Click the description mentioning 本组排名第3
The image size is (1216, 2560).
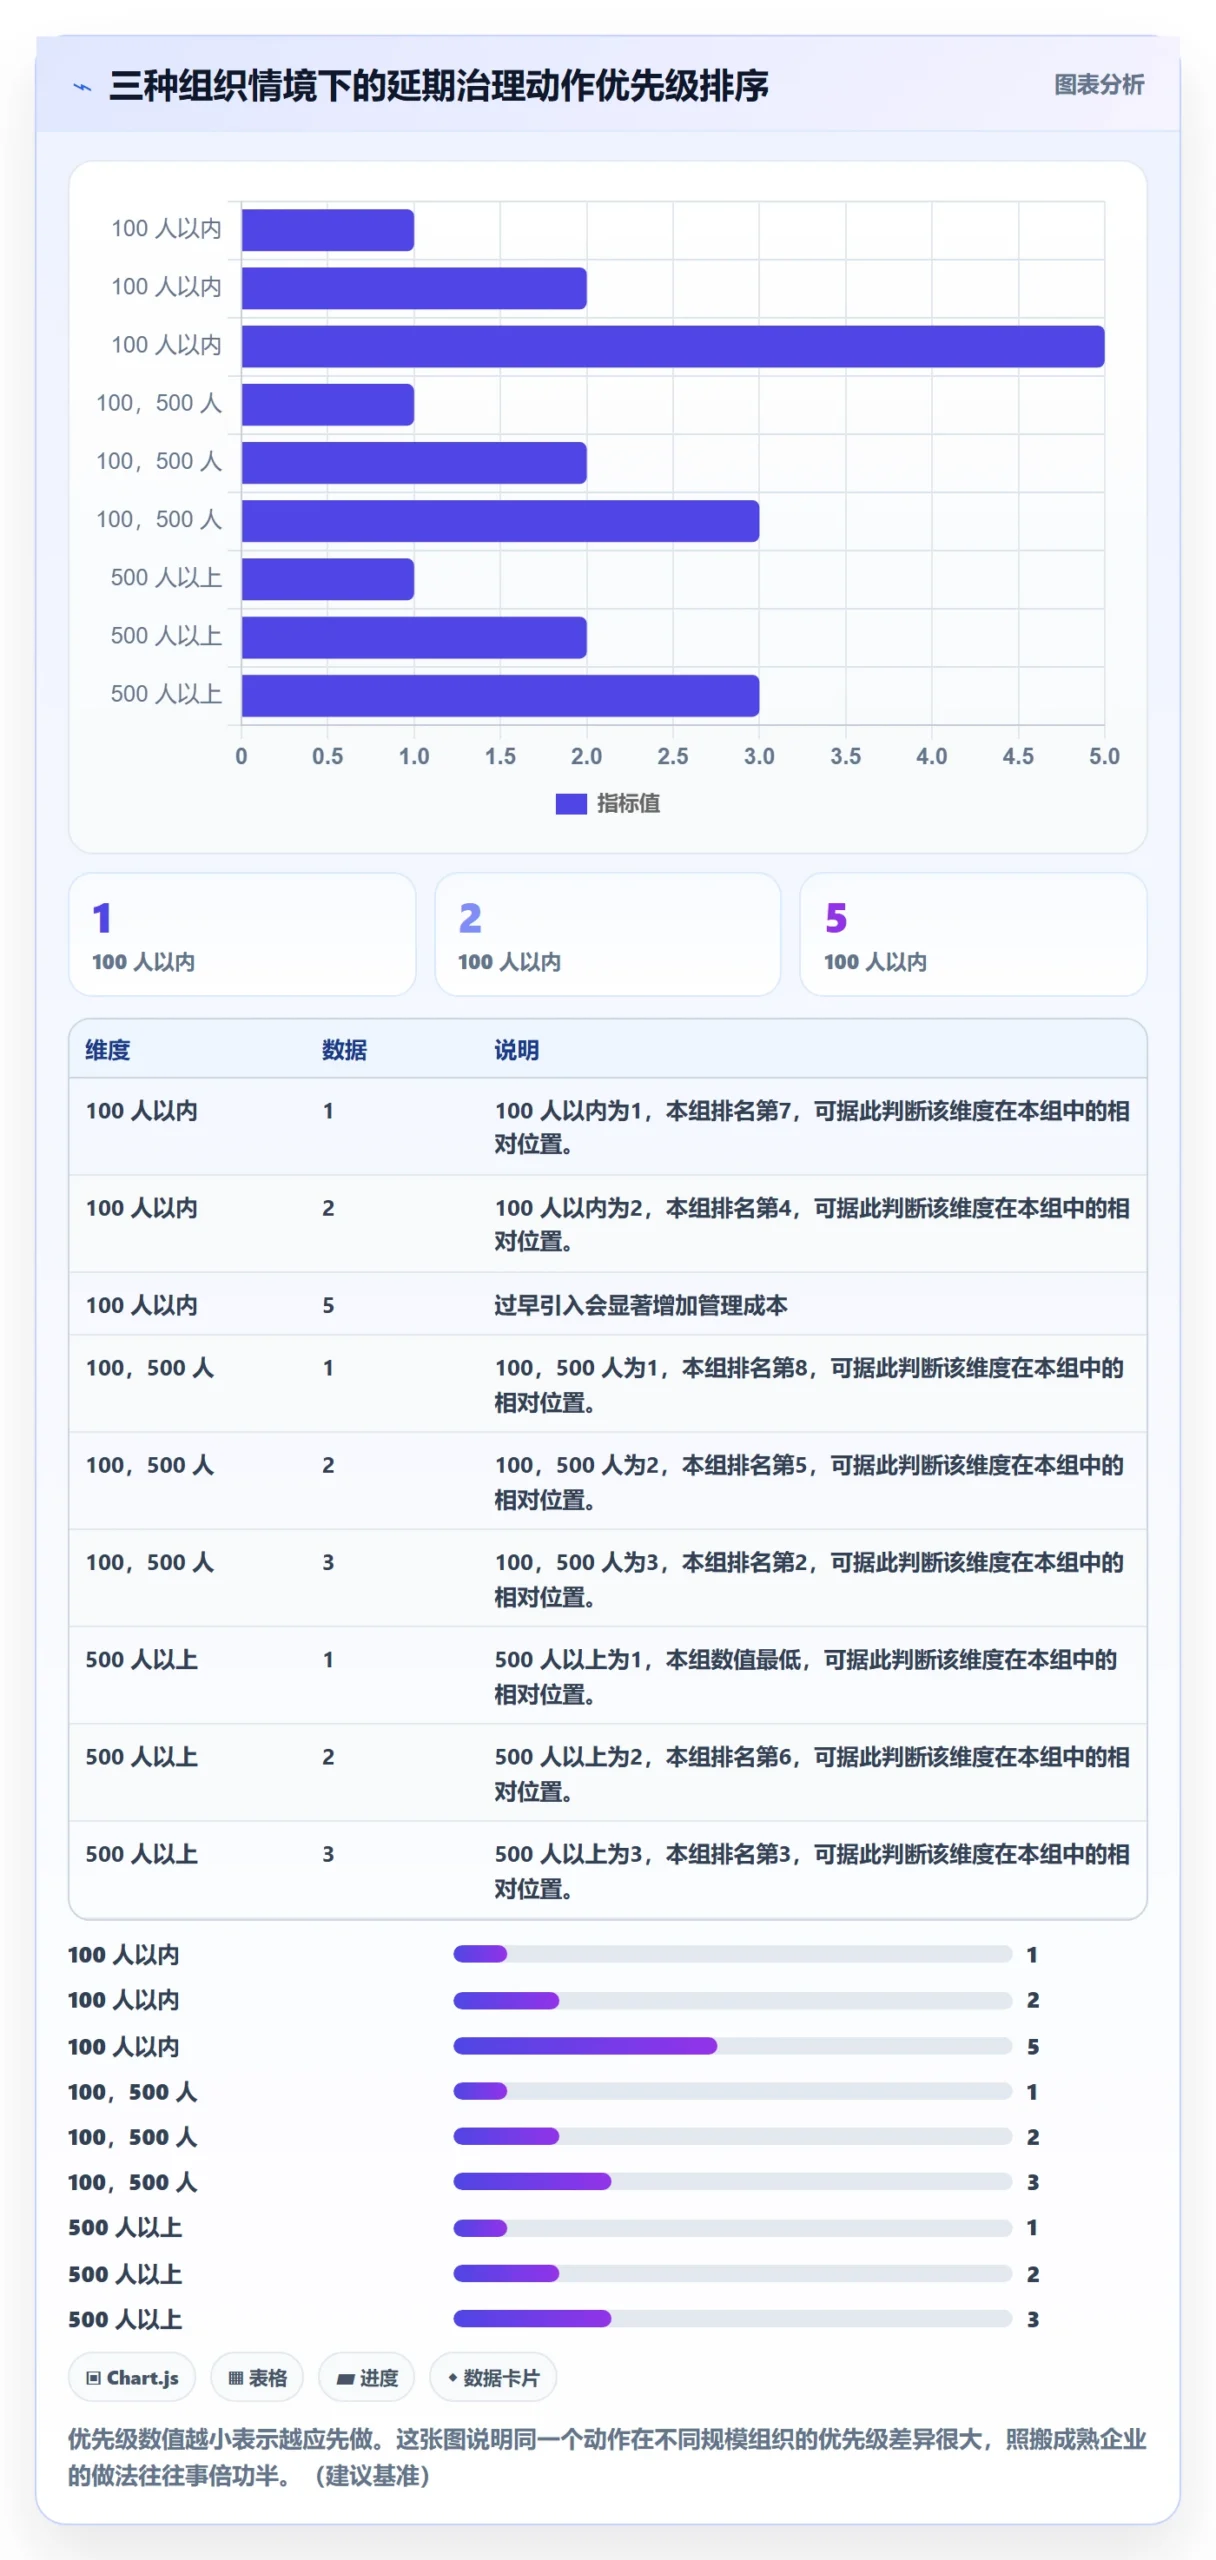point(812,1870)
